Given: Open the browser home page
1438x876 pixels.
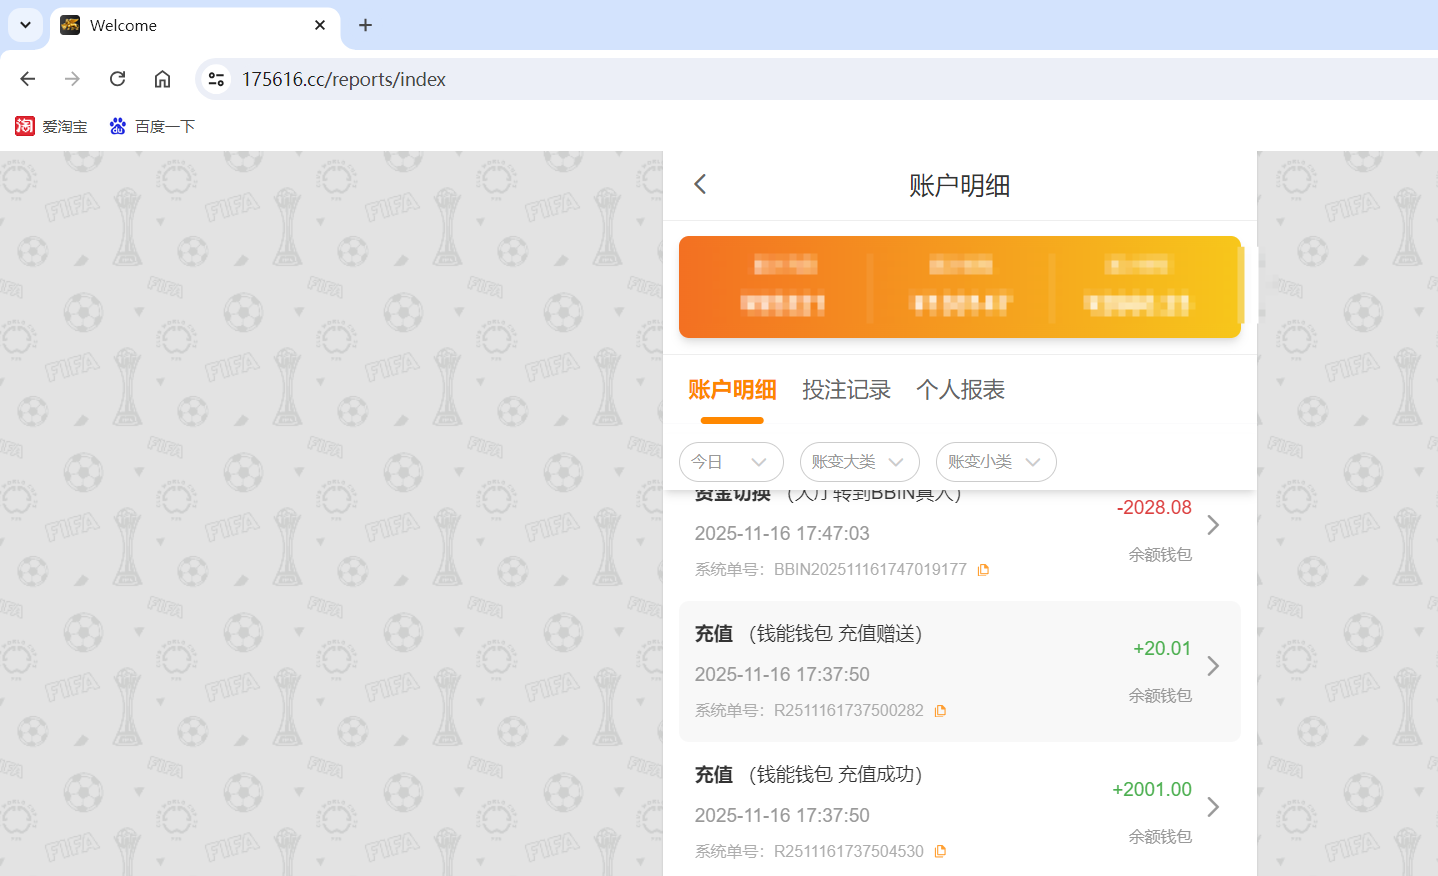Looking at the screenshot, I should click(162, 78).
